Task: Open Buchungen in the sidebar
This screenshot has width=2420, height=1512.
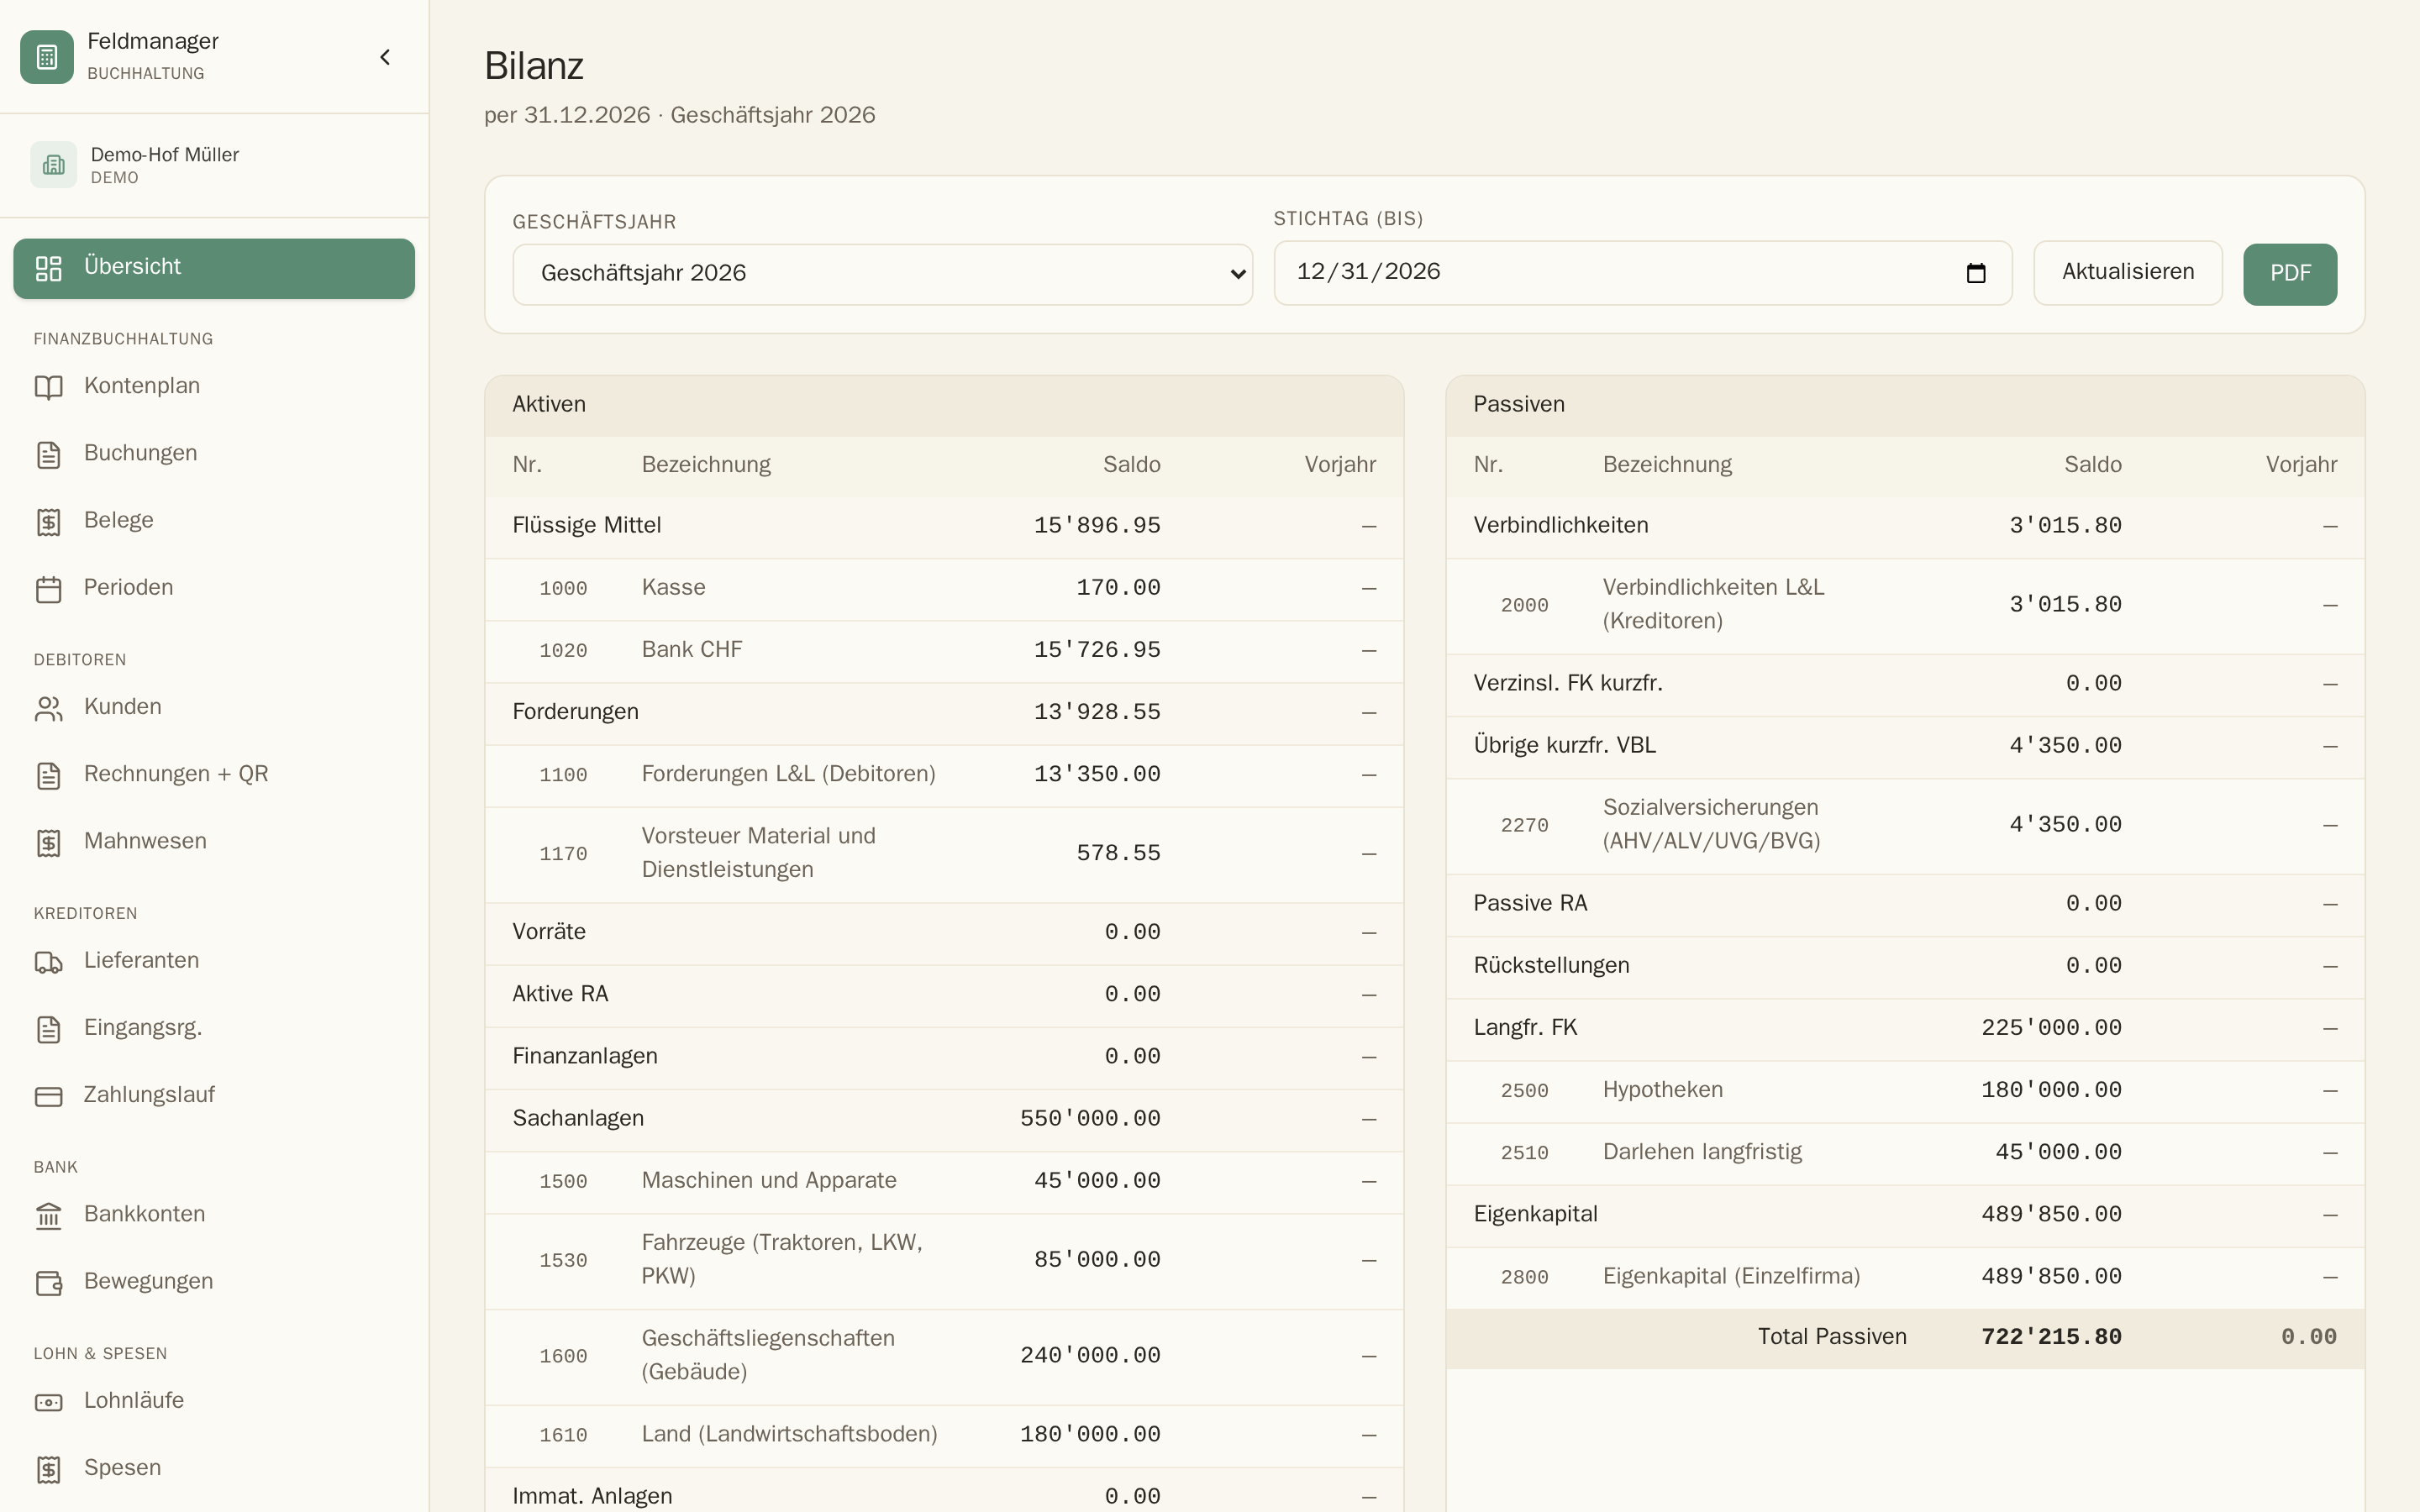Action: pyautogui.click(x=214, y=454)
